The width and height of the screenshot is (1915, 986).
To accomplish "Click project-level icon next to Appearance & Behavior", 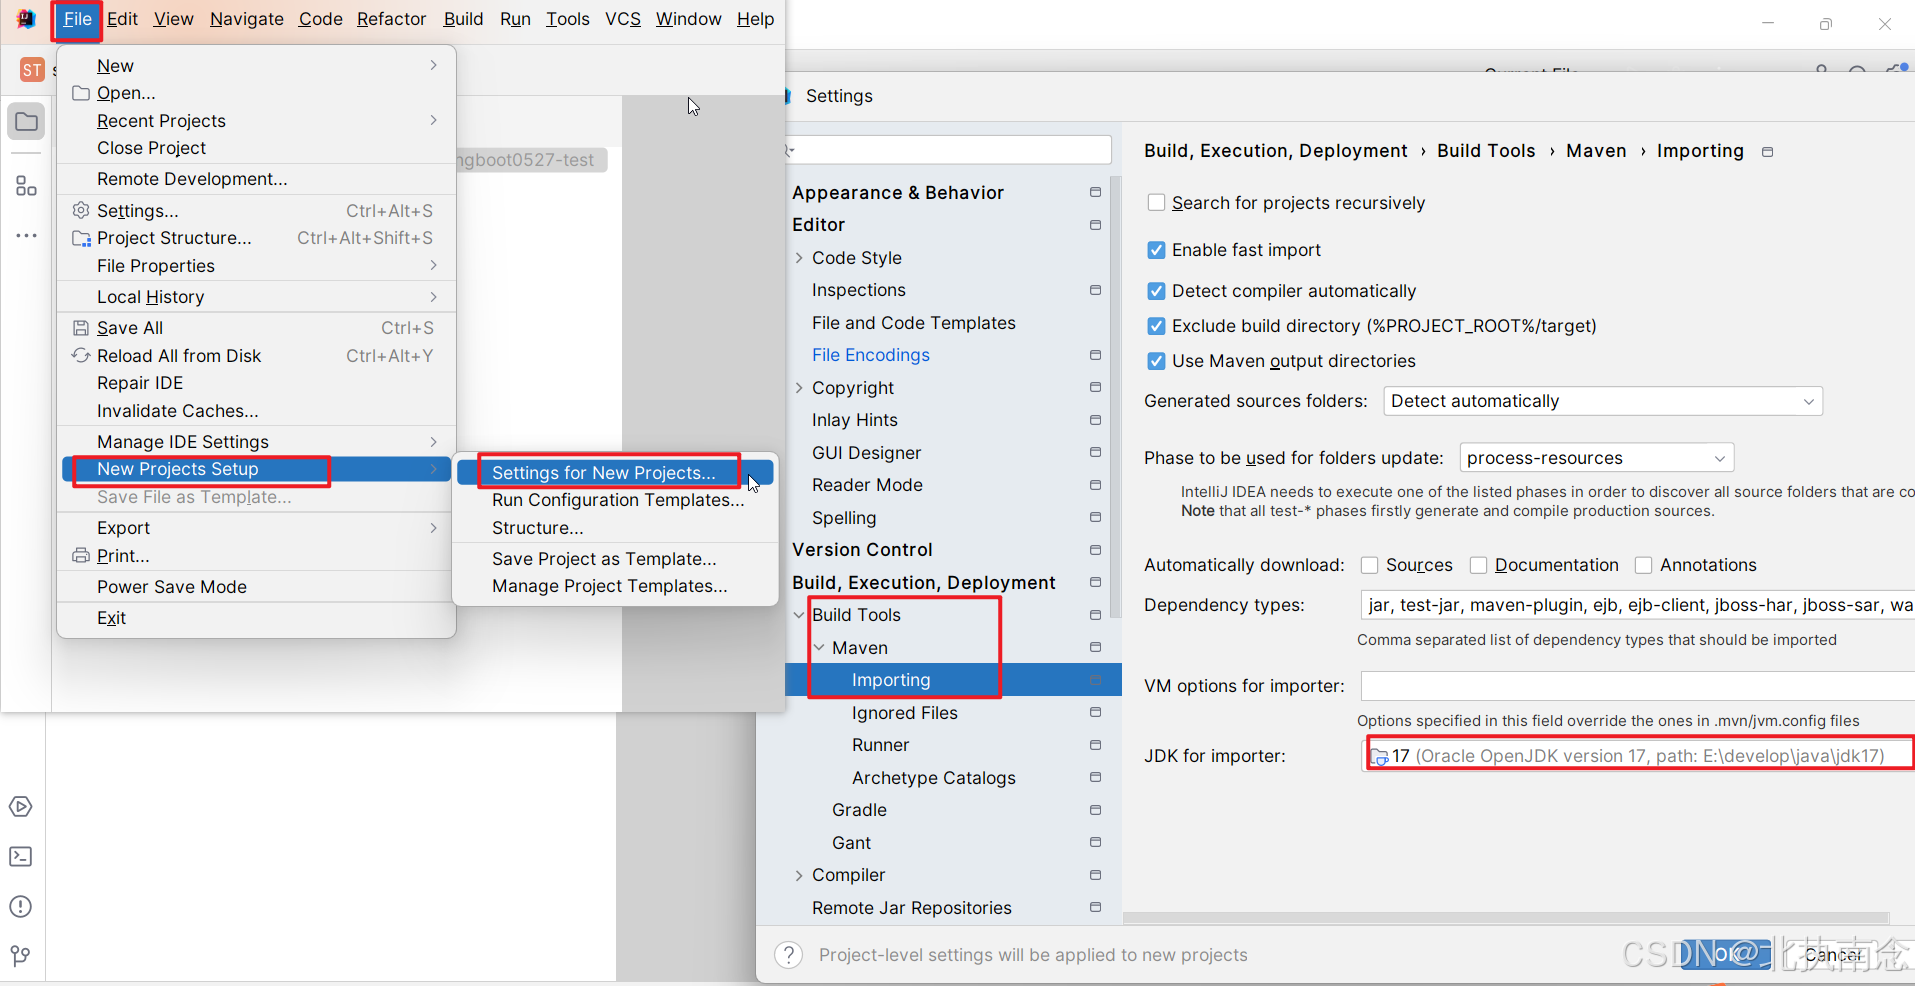I will click(x=1095, y=192).
